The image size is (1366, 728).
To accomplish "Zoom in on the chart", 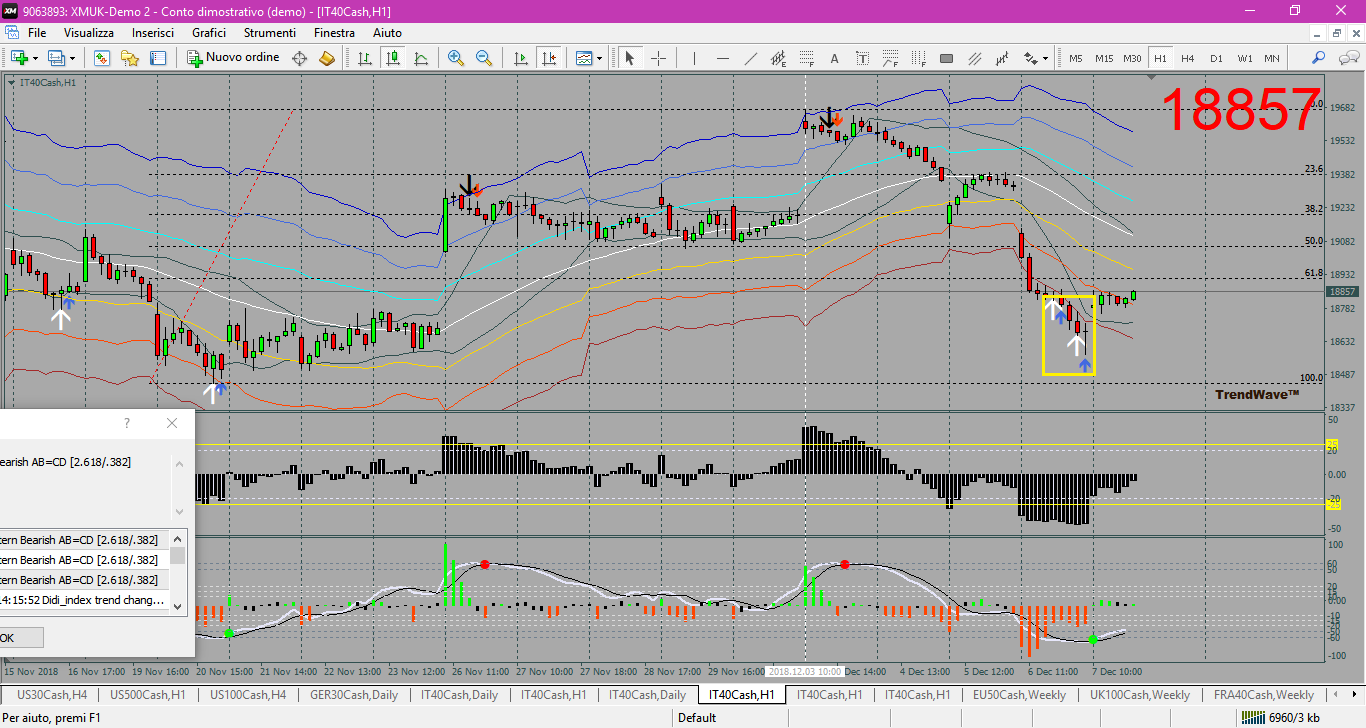I will [x=456, y=58].
